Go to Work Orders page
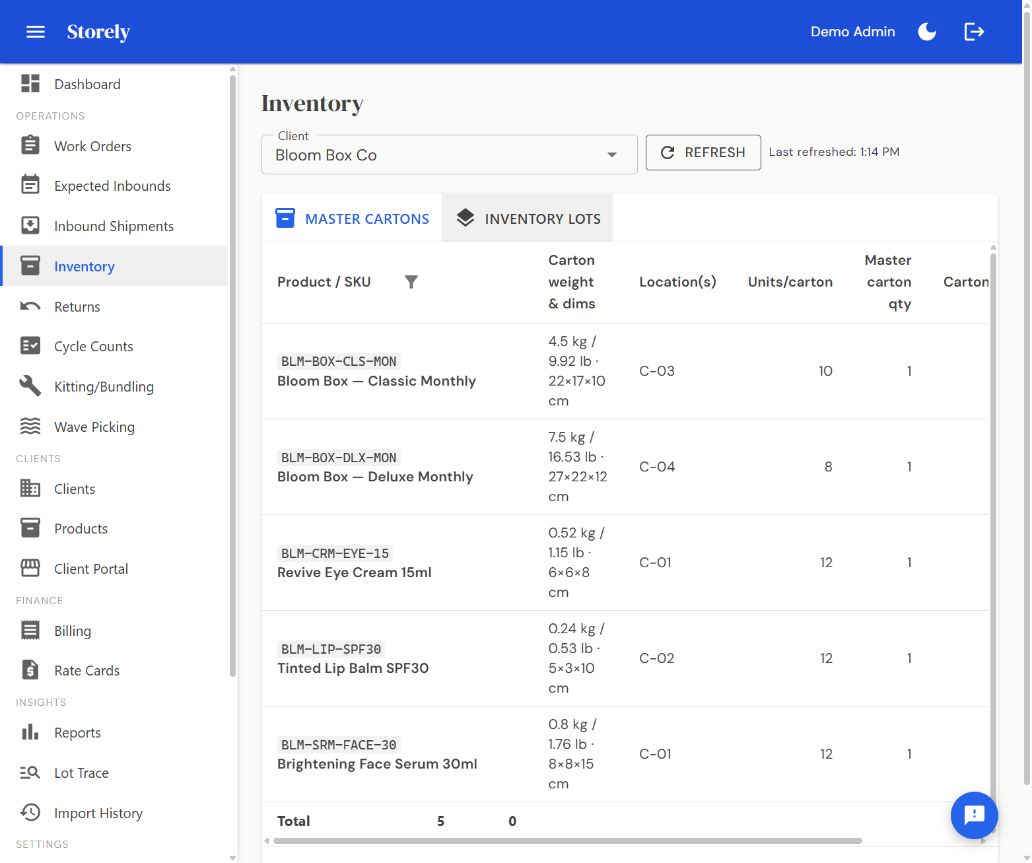 [115, 146]
